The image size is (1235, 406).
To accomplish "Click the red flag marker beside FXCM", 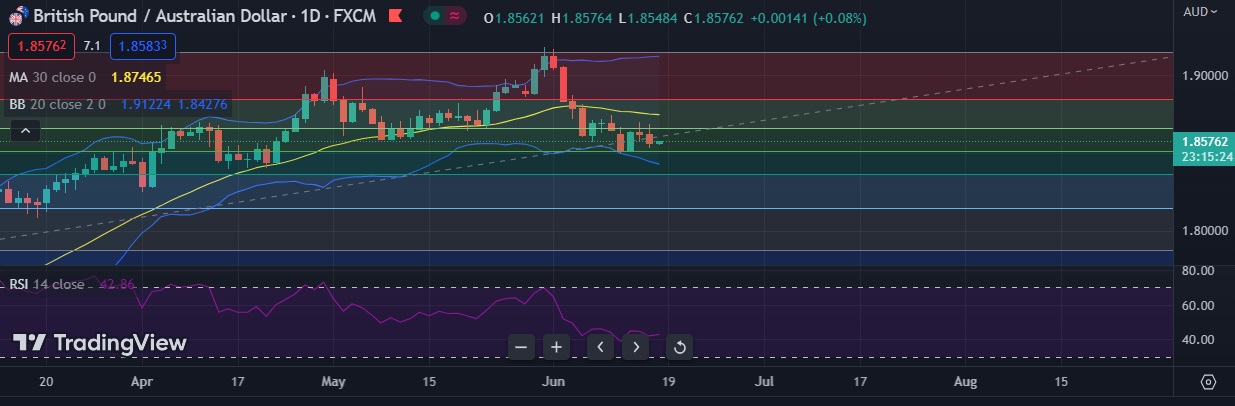I will (x=397, y=17).
